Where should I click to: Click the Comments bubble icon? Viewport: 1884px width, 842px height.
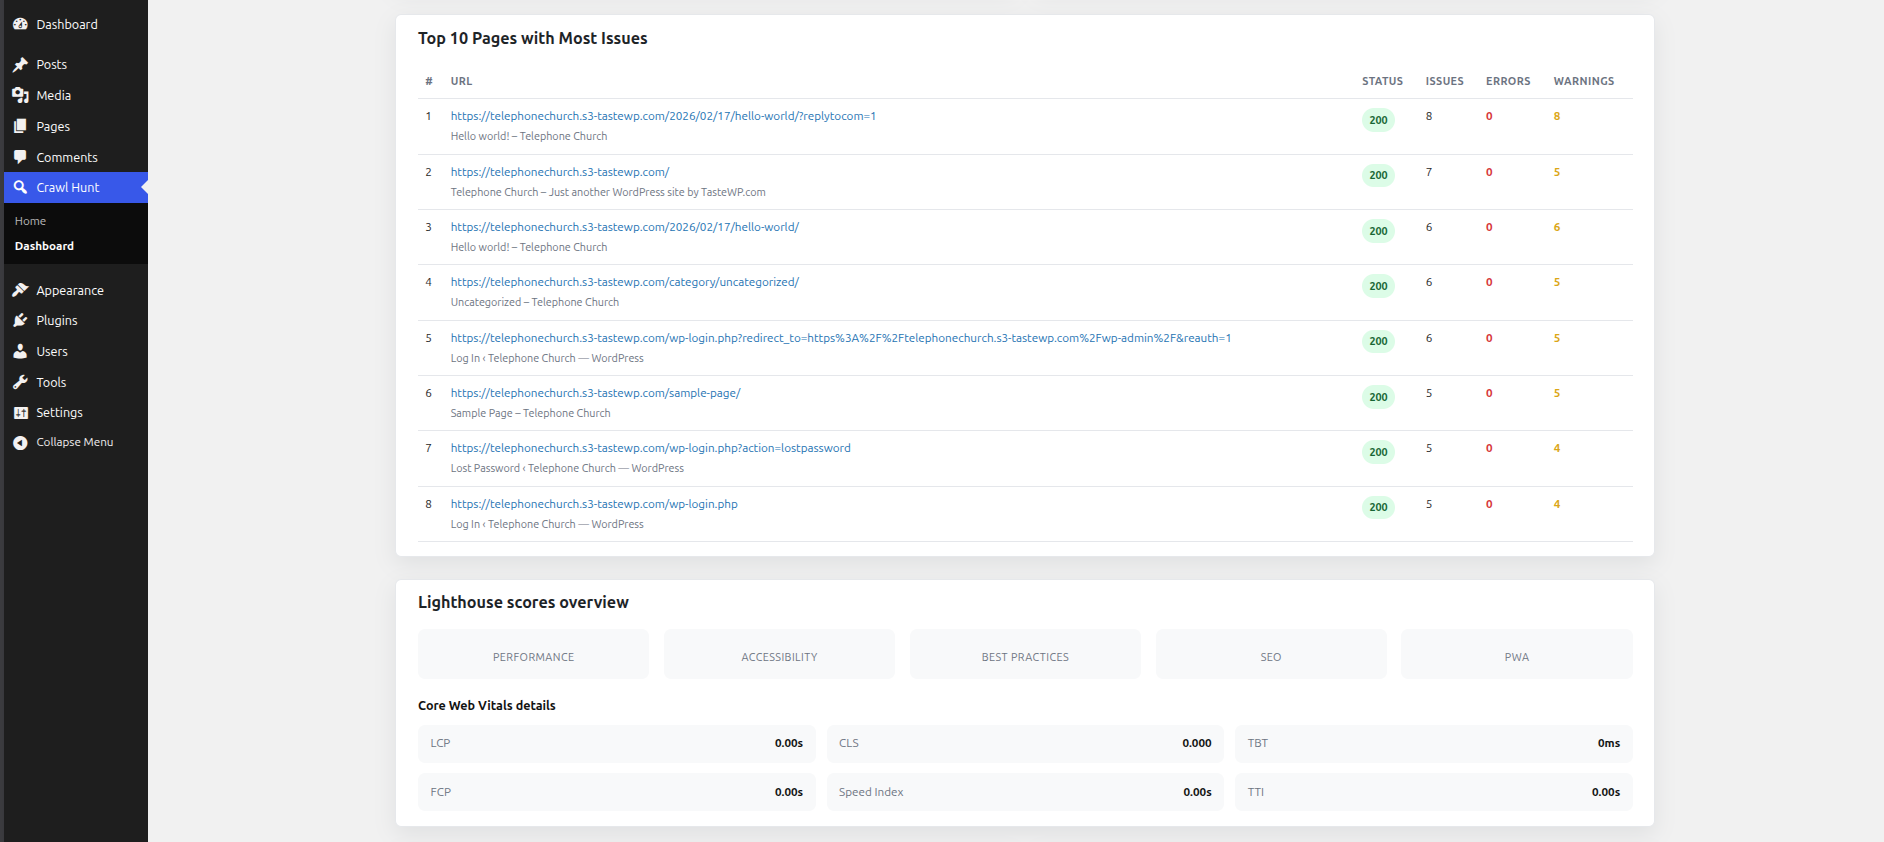(x=20, y=157)
